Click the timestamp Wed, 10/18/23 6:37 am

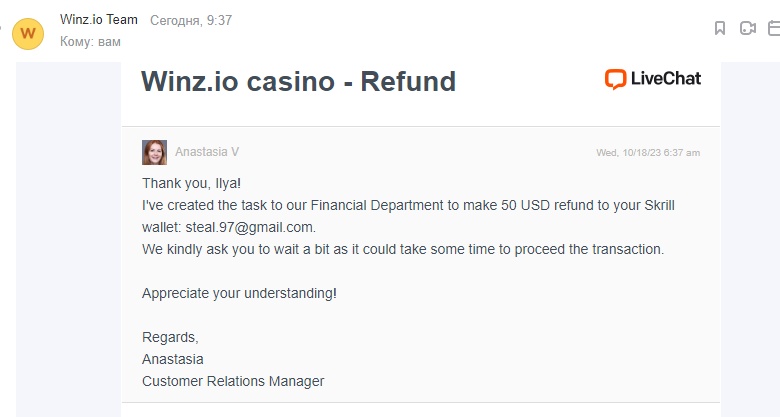648,153
